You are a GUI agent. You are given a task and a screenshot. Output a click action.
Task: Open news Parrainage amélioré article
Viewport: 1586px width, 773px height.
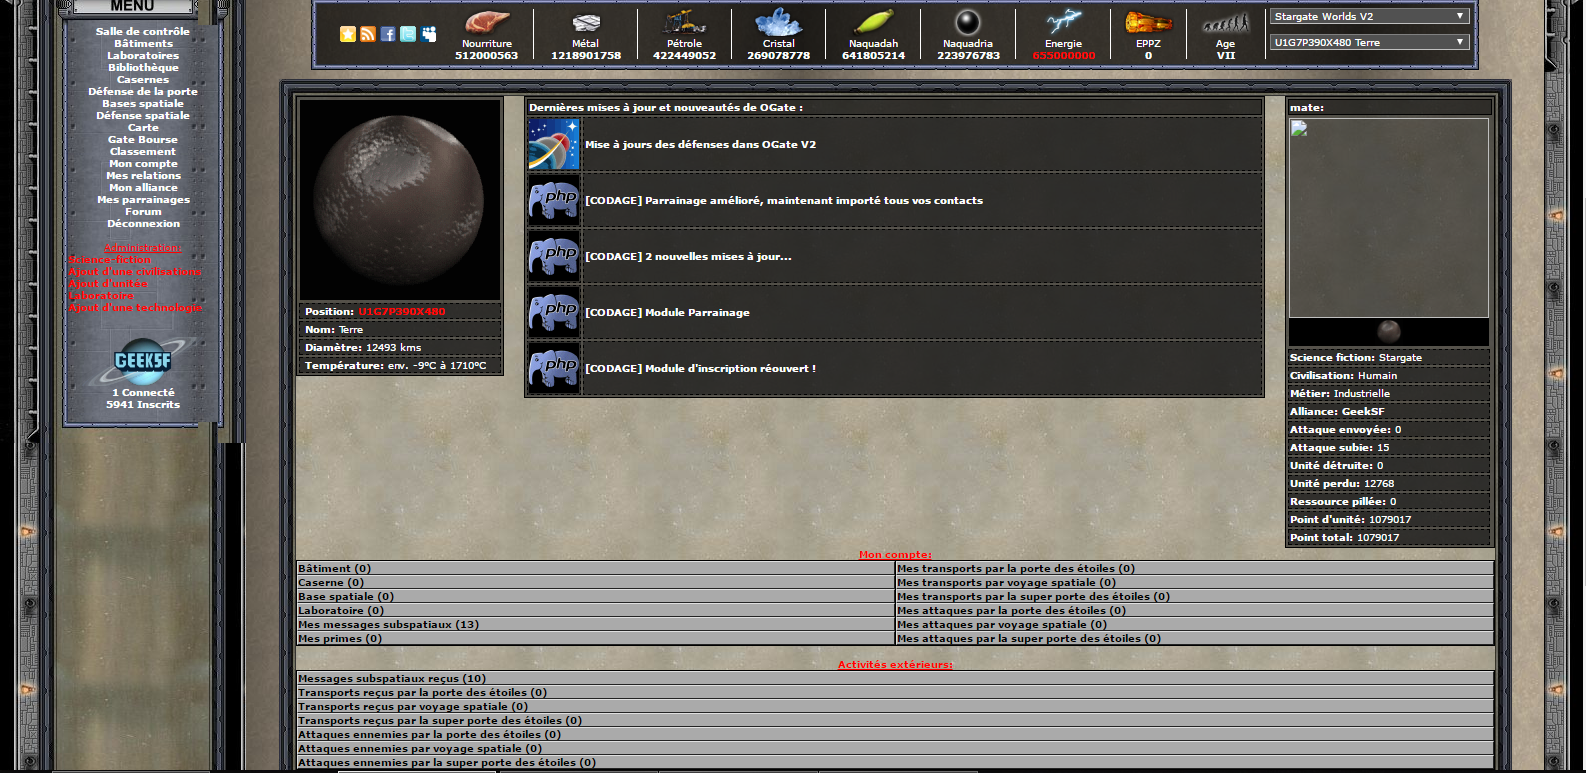tap(783, 200)
